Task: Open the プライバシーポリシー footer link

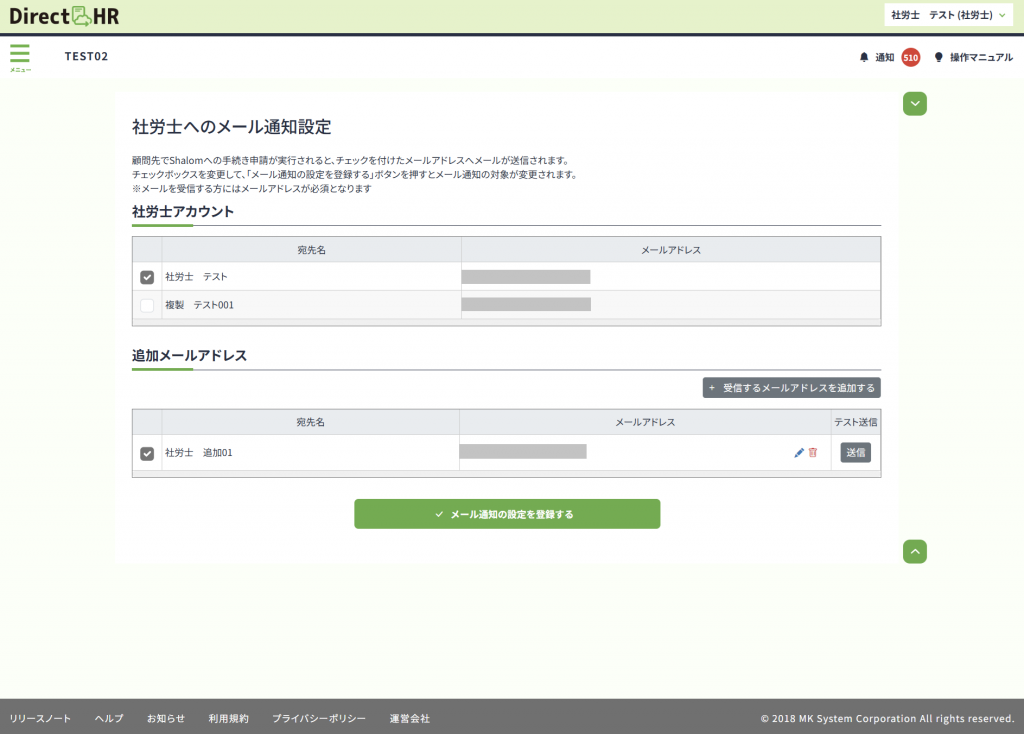Action: point(319,718)
